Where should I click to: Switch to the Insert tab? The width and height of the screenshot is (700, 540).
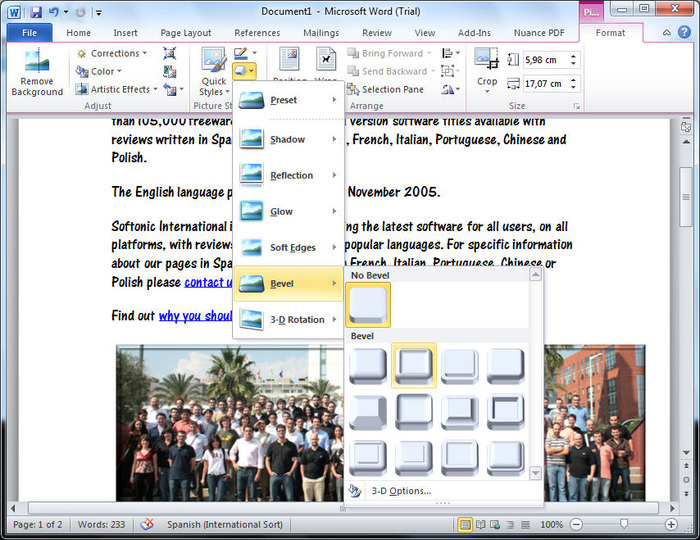125,33
